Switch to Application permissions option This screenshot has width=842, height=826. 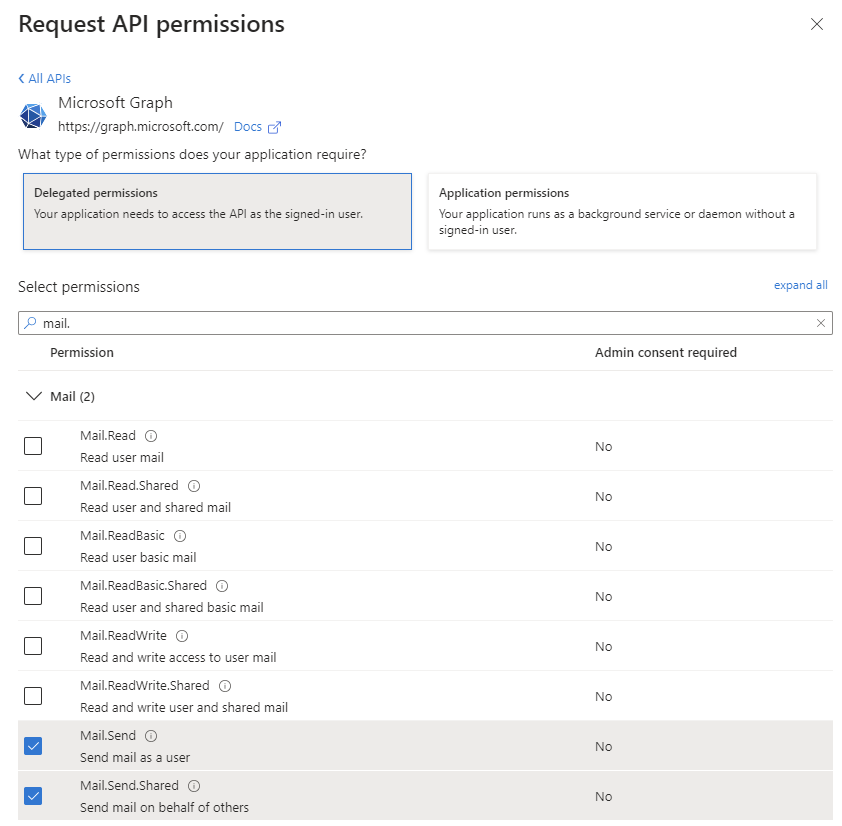(x=622, y=211)
